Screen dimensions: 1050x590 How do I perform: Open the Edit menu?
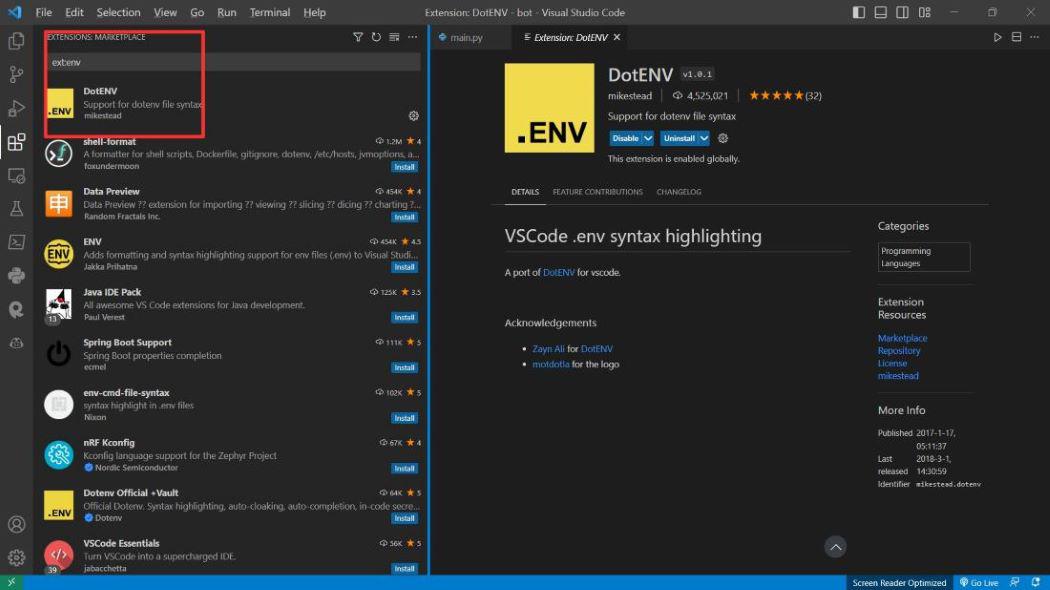[x=74, y=12]
